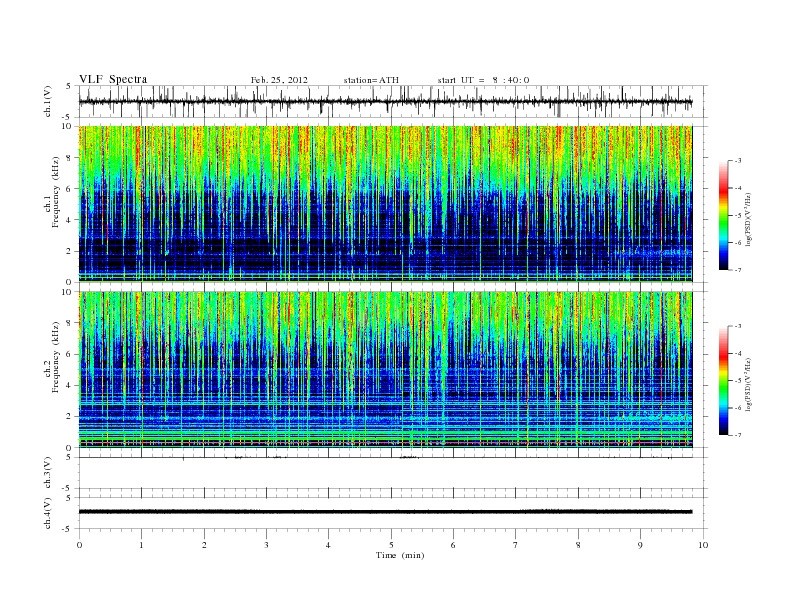Click the "ch.4(V)" axis label
Screen dimensions: 792x612
(47, 513)
